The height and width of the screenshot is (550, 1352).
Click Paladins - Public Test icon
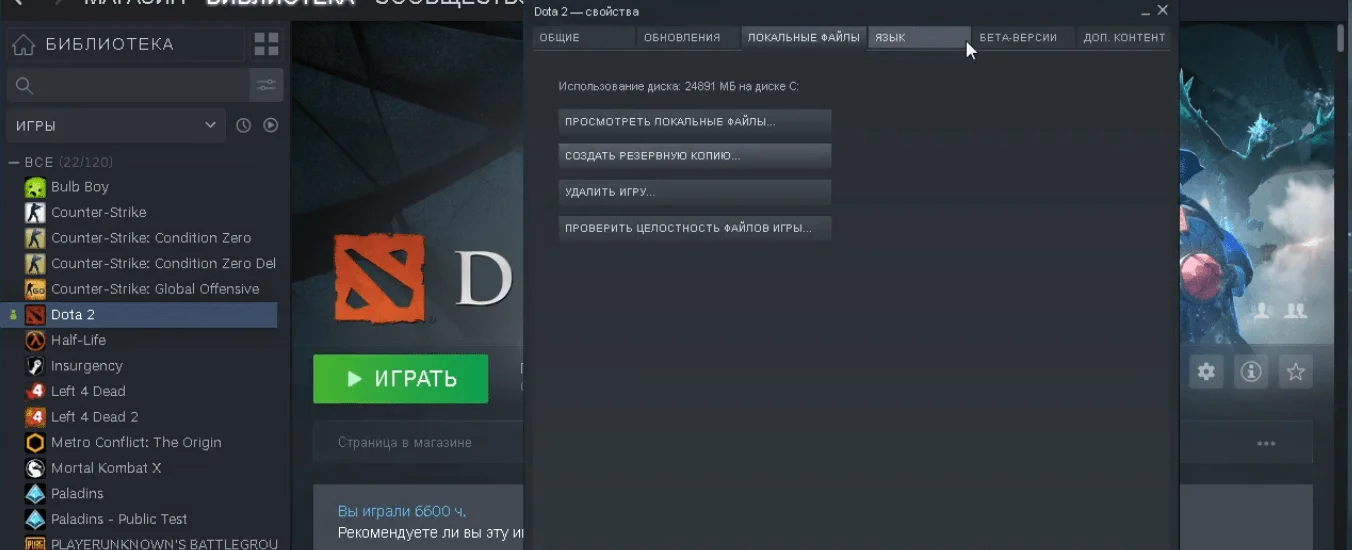coord(35,519)
